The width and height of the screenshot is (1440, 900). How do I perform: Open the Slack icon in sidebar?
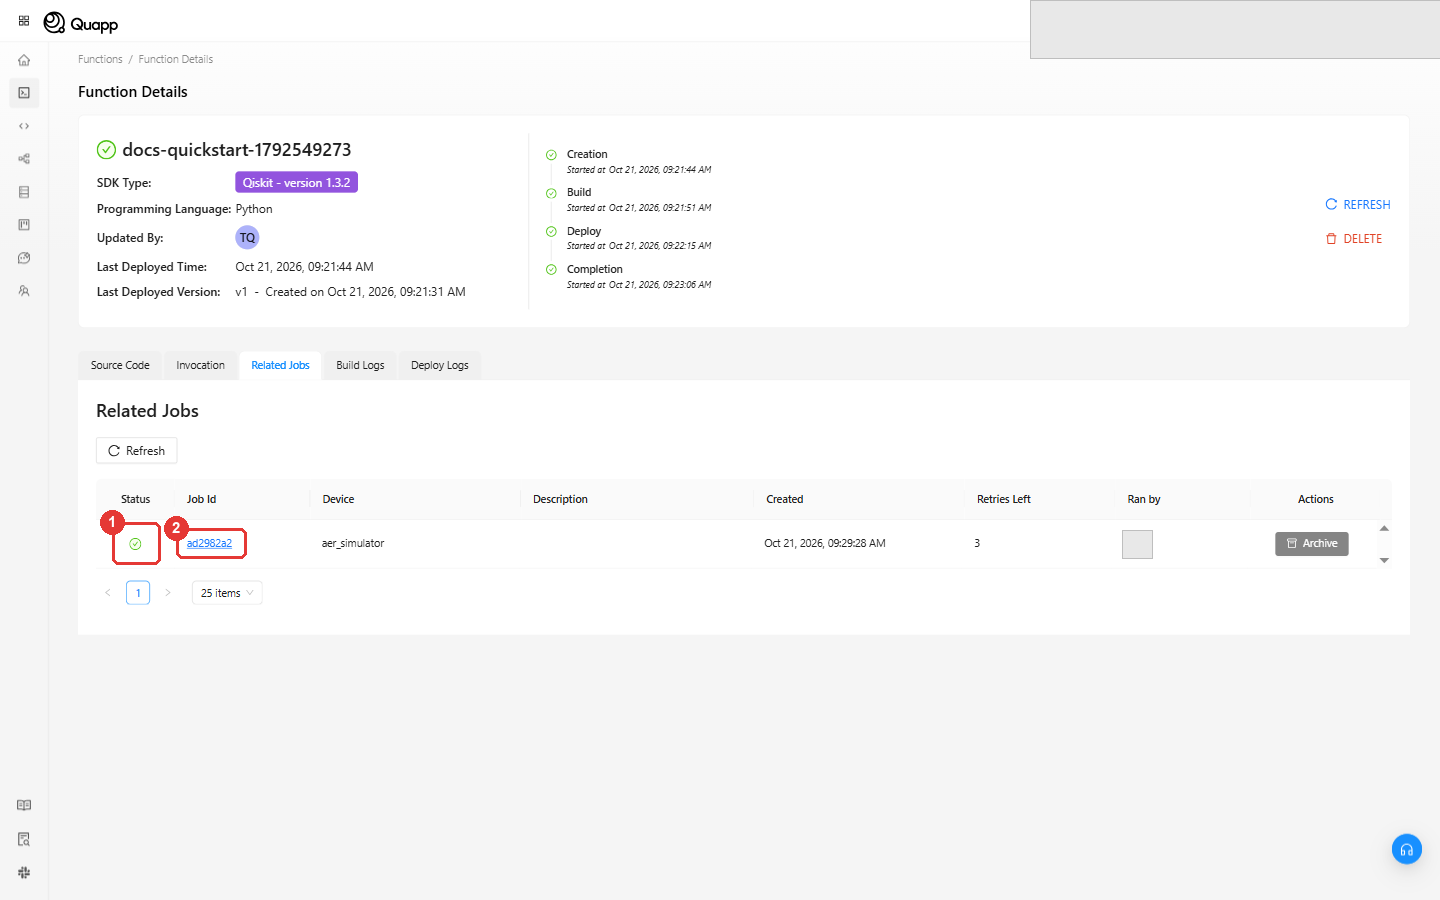pos(24,872)
